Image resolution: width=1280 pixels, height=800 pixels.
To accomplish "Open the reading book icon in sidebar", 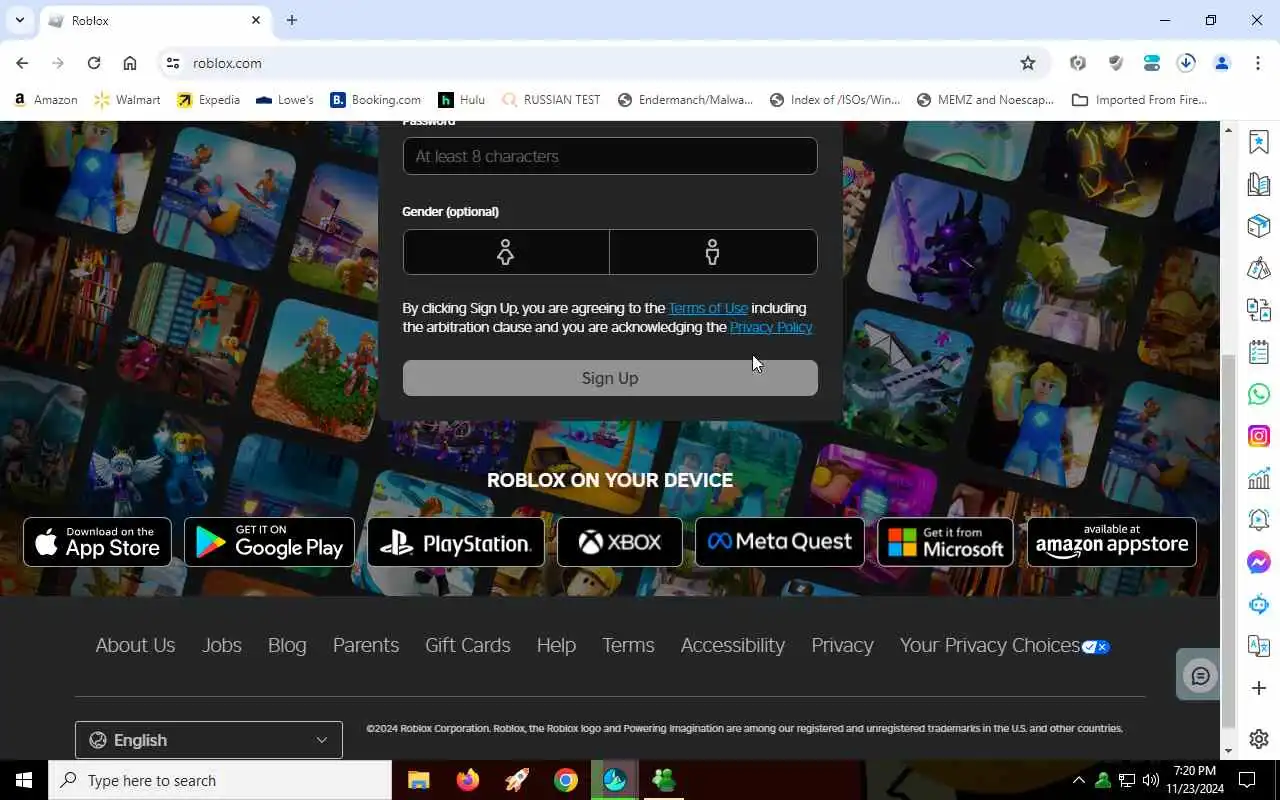I will point(1259,184).
